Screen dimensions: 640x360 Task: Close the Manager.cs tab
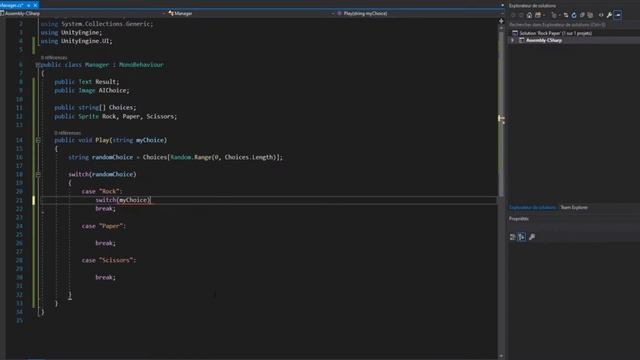[36, 5]
